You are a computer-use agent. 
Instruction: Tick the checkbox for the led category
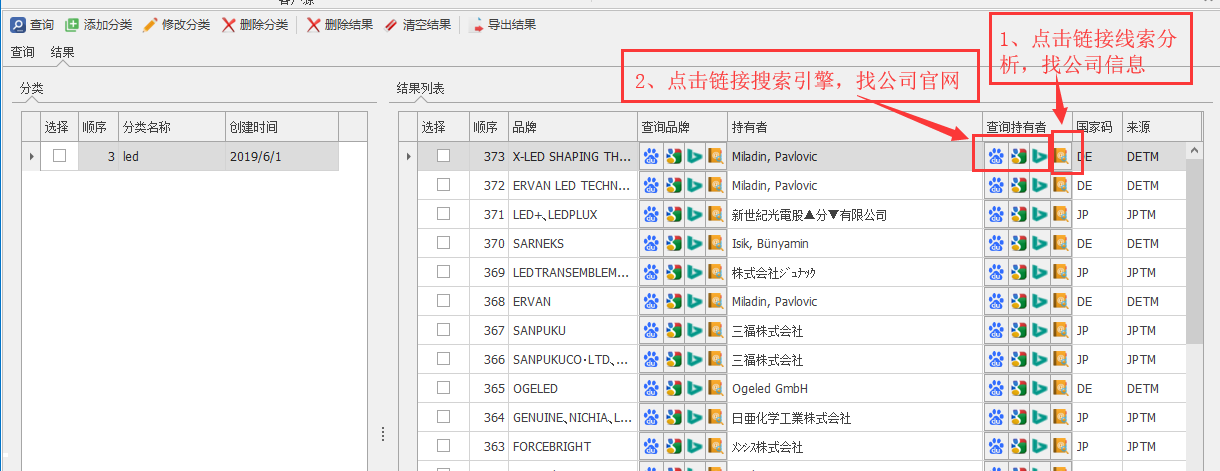click(60, 156)
